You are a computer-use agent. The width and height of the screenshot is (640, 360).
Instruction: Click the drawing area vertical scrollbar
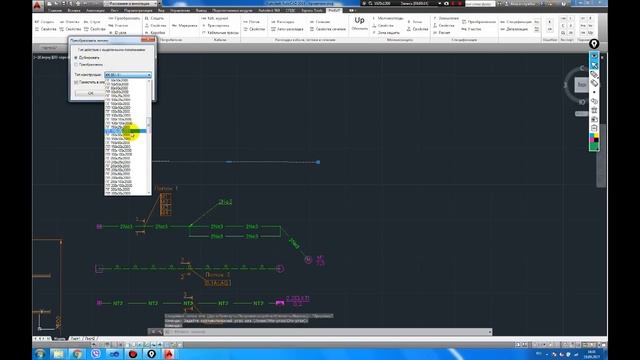pyautogui.click(x=601, y=155)
